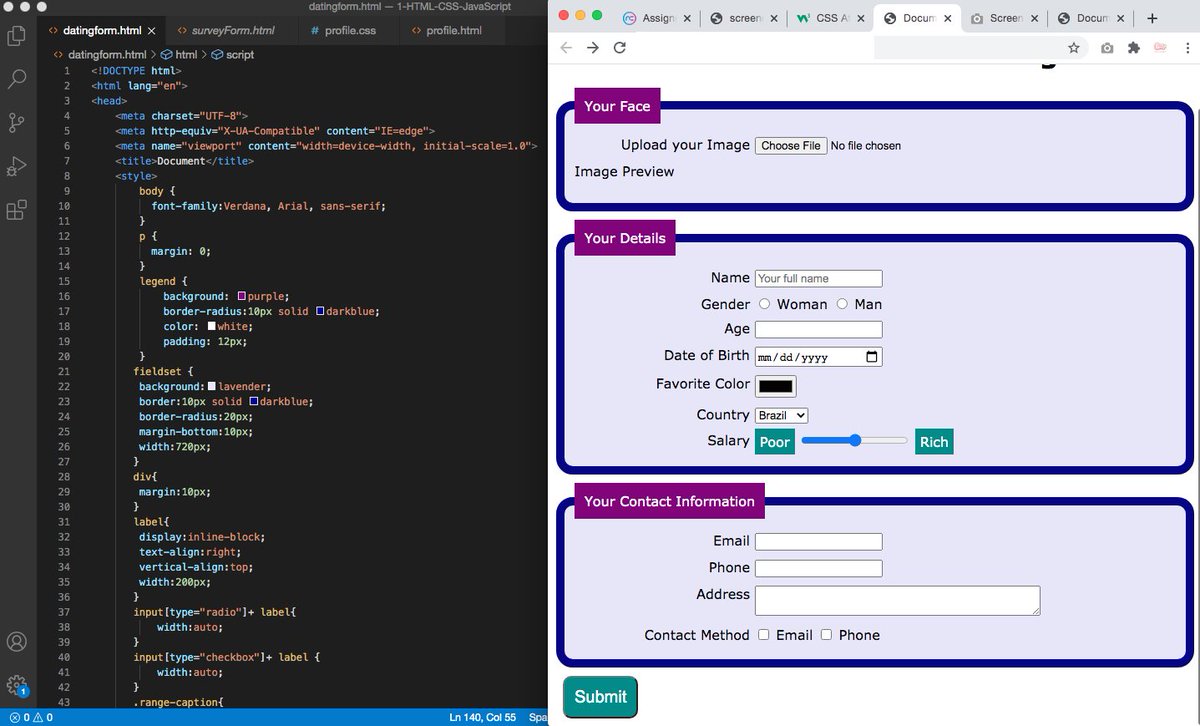Click the Name input field
The height and width of the screenshot is (726, 1200).
[x=818, y=278]
